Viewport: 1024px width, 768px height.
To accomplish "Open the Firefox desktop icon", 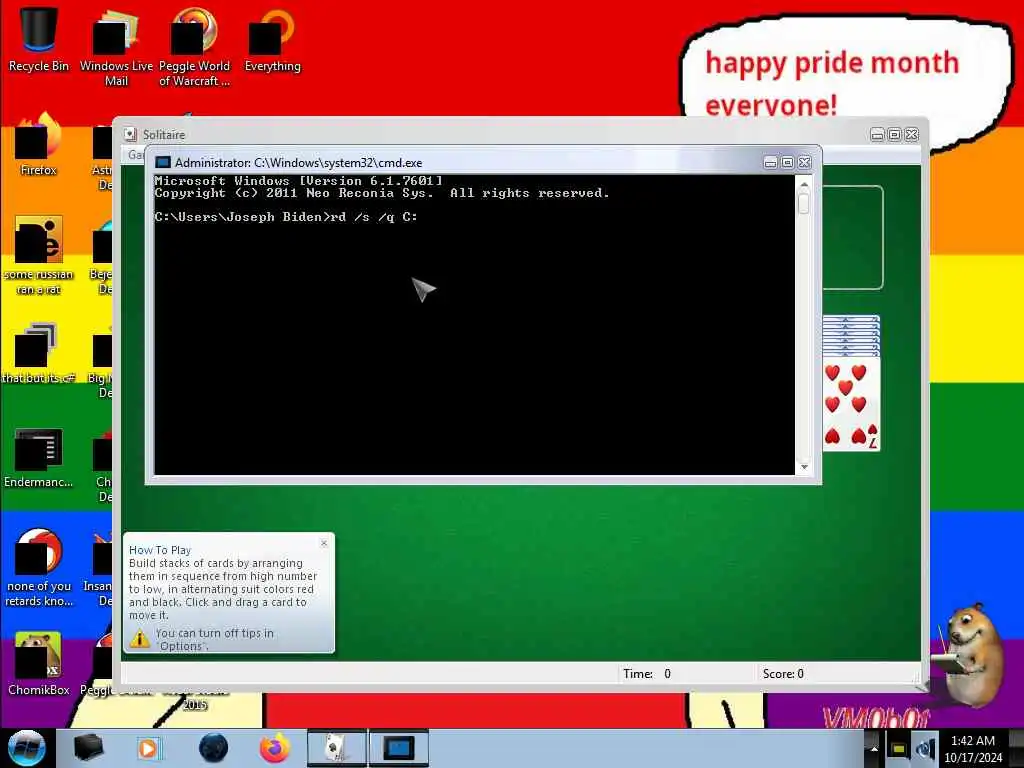I will point(39,144).
